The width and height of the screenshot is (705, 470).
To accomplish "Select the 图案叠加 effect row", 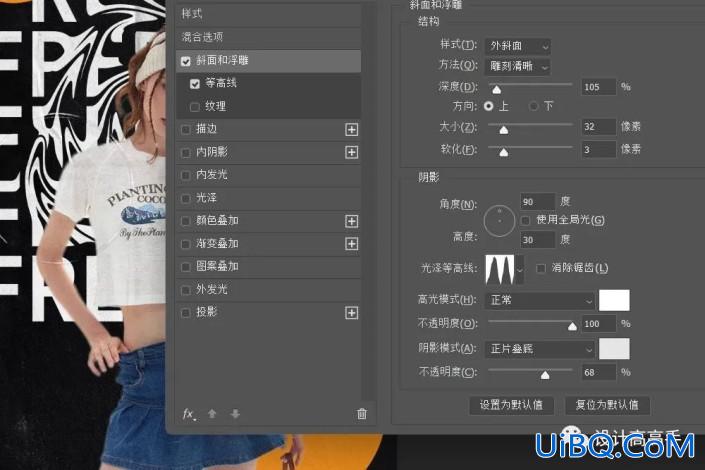I will point(269,267).
